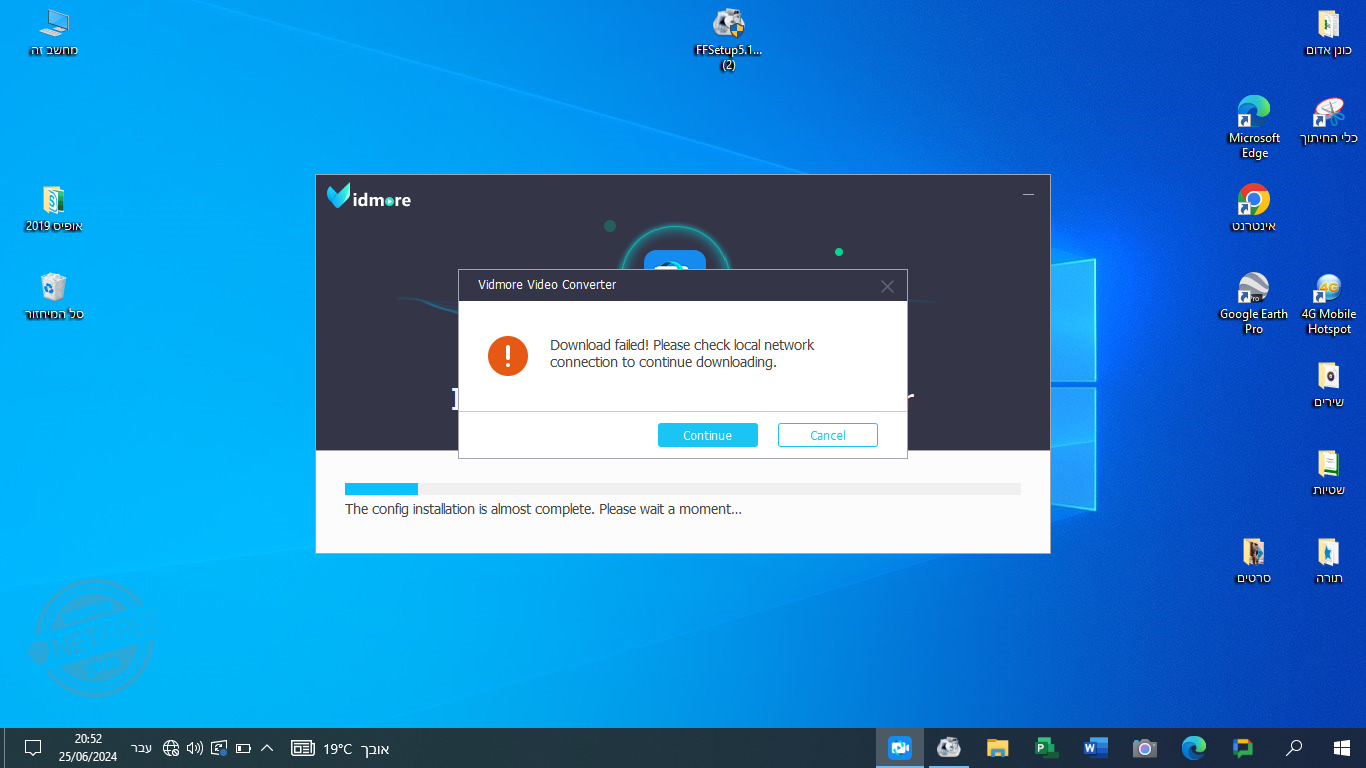Select the Snipping Tool 'כלי החיתוך' shortcut
Image resolution: width=1366 pixels, height=768 pixels.
[x=1328, y=121]
